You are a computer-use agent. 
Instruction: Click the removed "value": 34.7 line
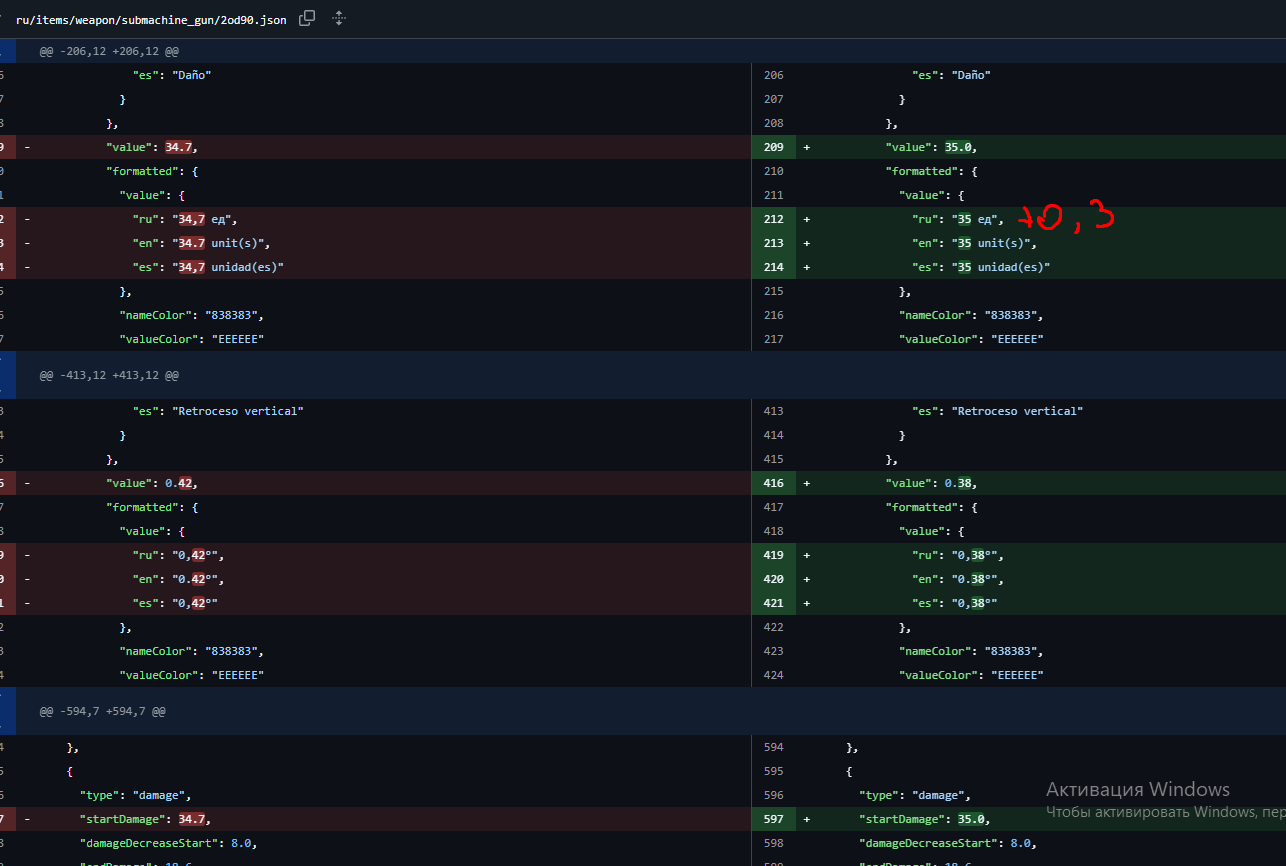click(x=158, y=147)
